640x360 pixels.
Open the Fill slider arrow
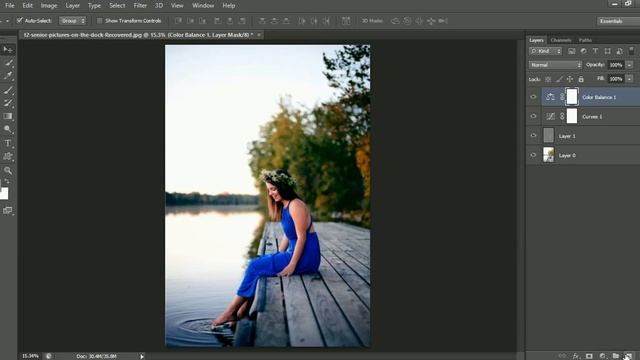[629, 79]
